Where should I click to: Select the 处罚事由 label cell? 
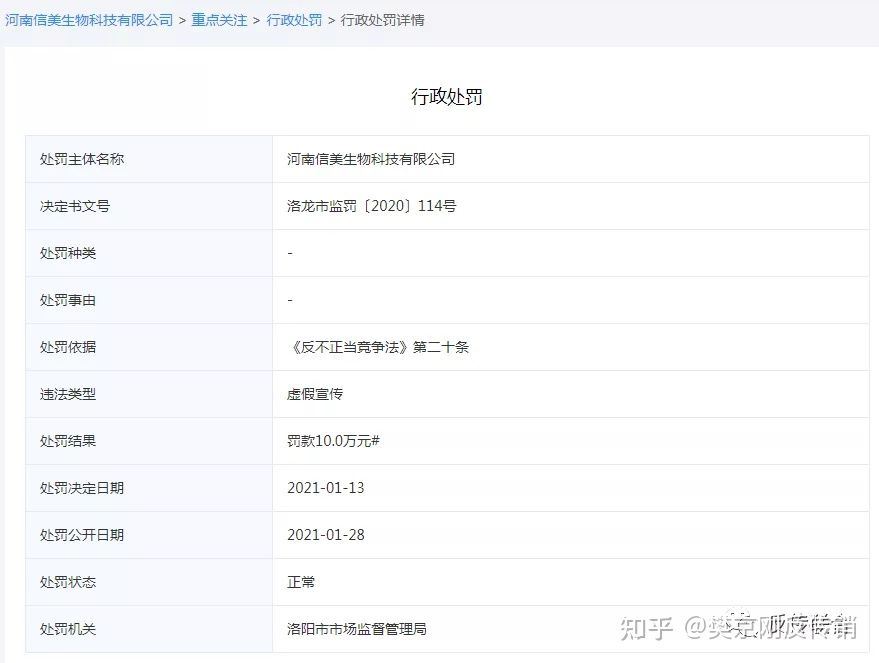pyautogui.click(x=149, y=300)
